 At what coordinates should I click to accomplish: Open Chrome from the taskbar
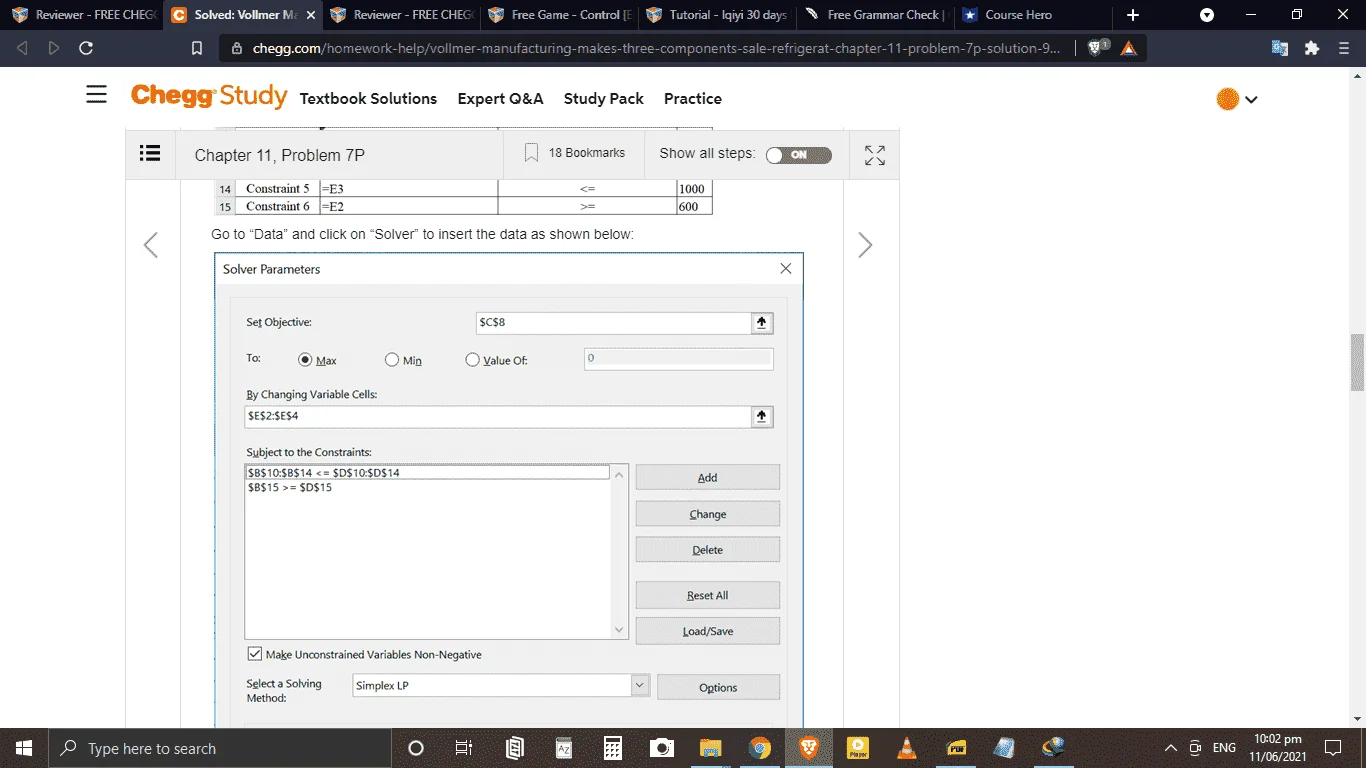click(x=760, y=748)
